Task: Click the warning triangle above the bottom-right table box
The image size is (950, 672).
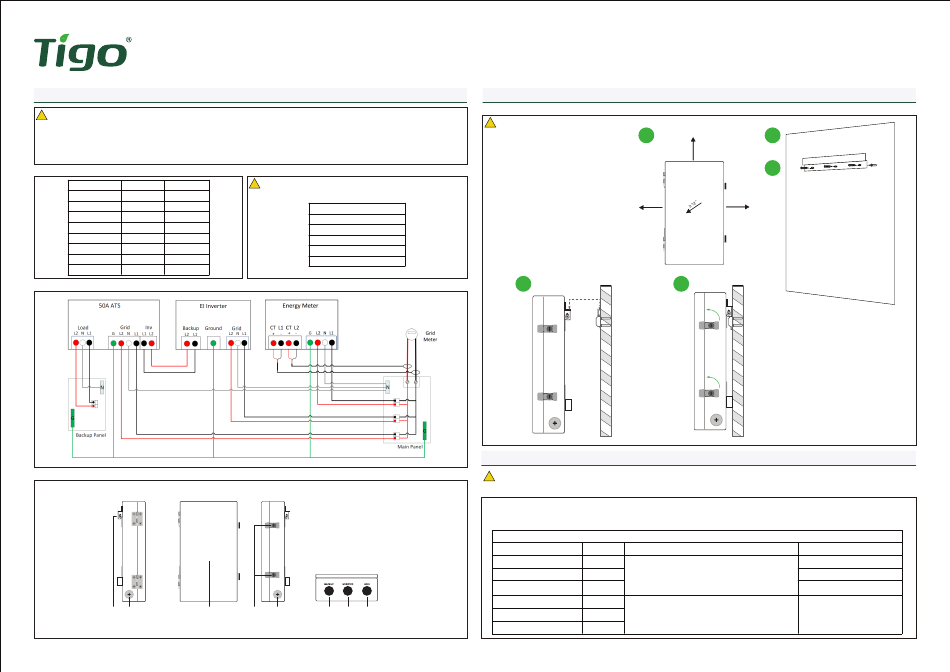Action: tap(489, 476)
